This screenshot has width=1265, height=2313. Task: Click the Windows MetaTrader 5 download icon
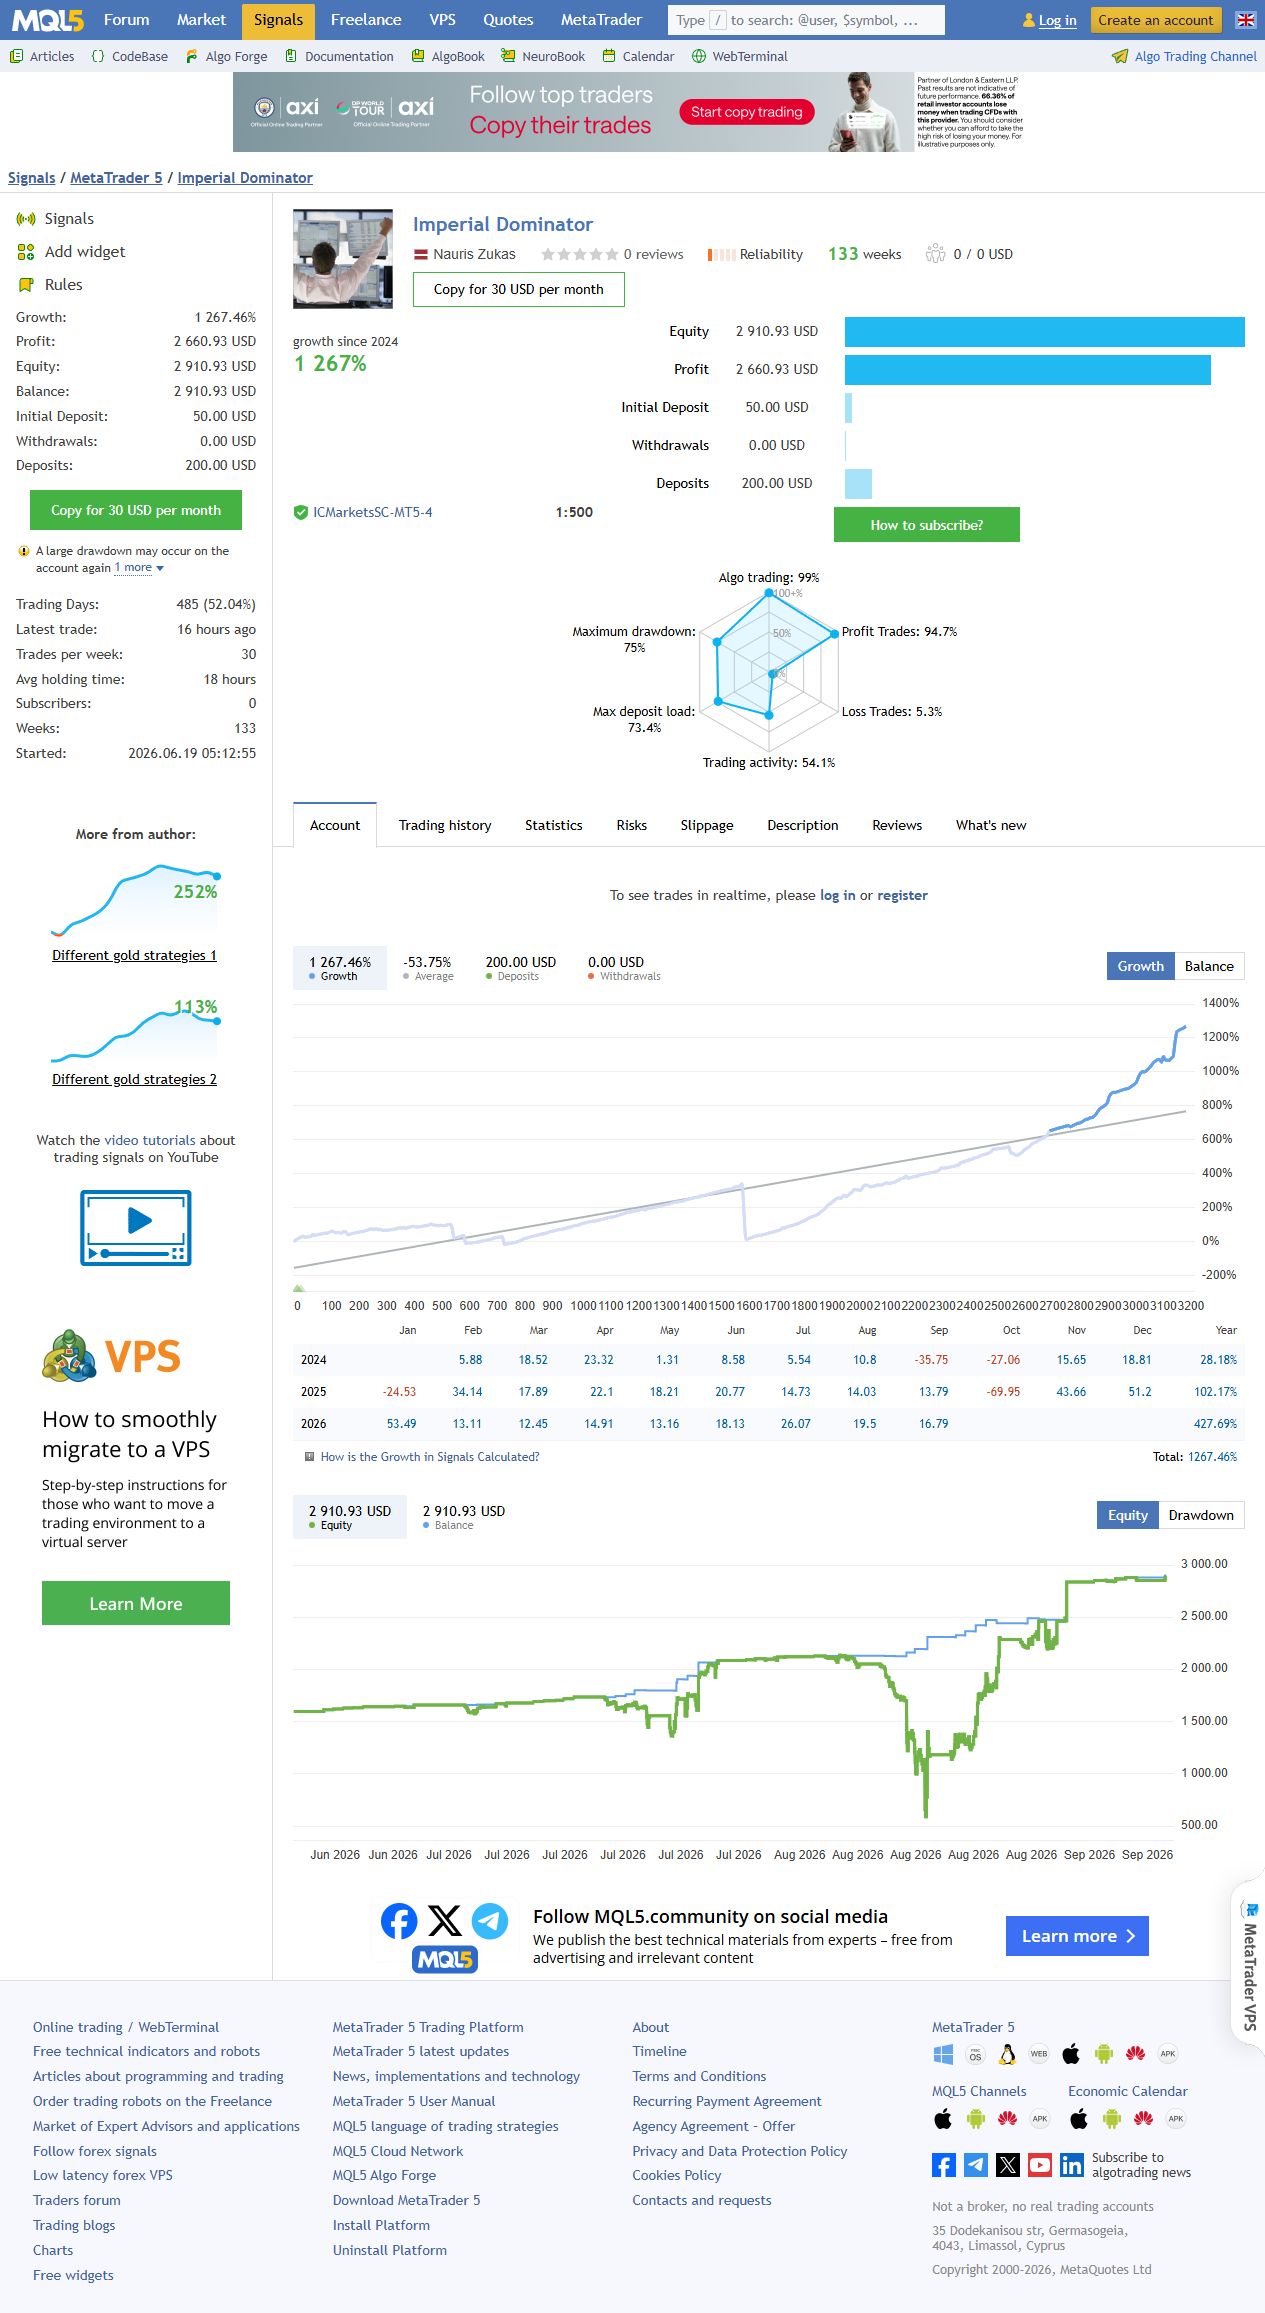pos(943,2054)
